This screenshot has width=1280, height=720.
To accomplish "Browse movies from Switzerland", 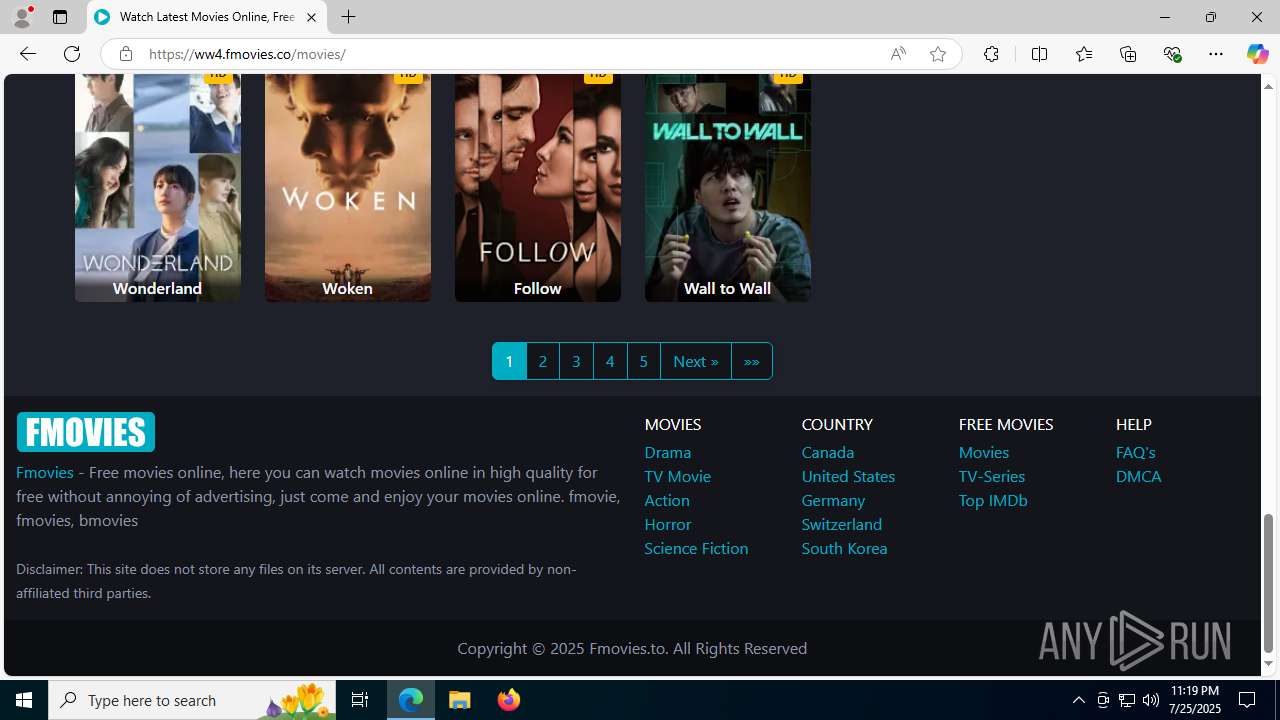I will tap(841, 524).
